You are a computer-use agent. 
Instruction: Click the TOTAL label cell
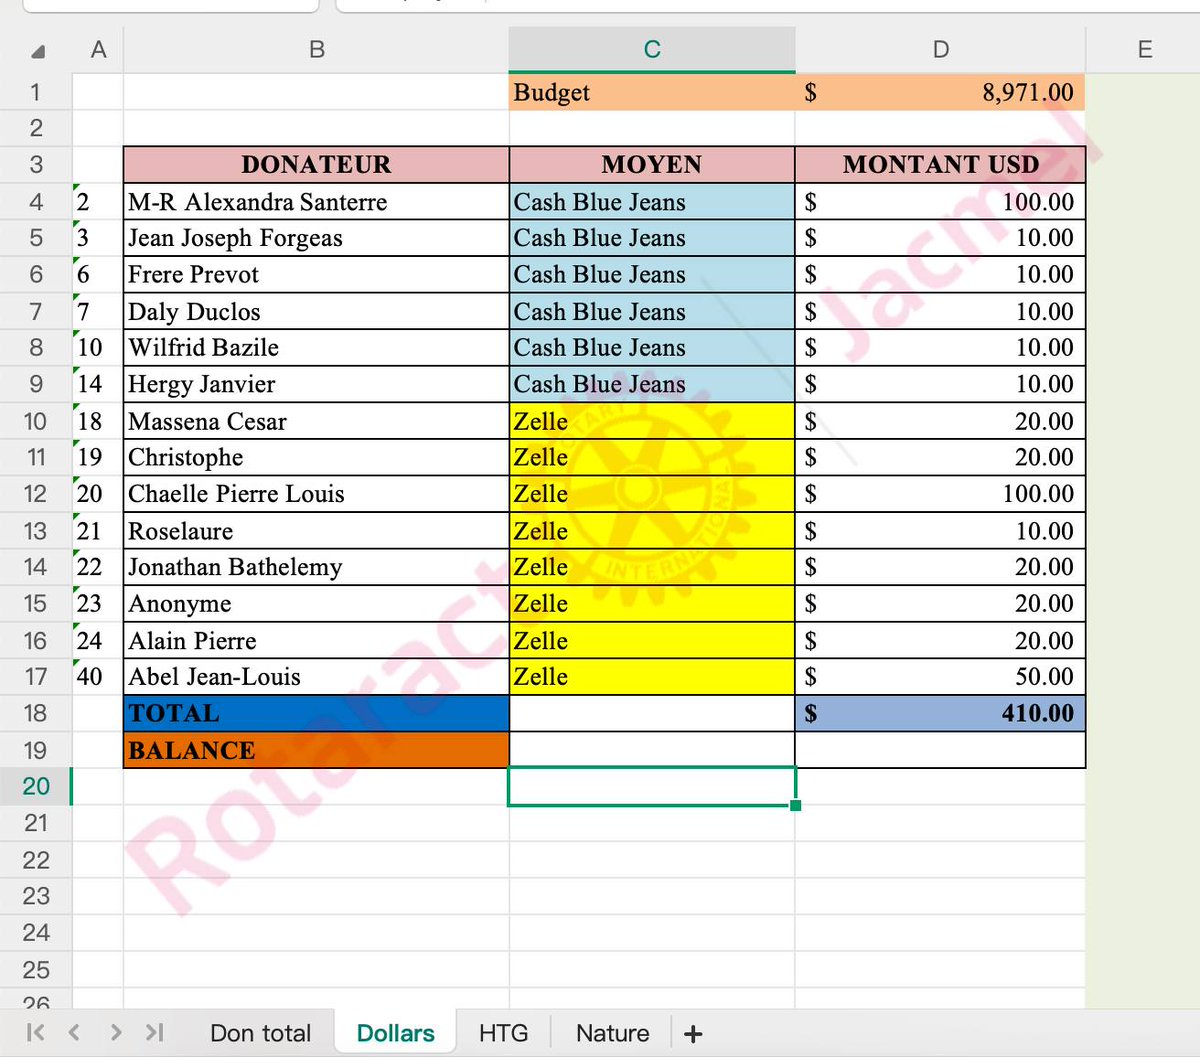(x=316, y=713)
